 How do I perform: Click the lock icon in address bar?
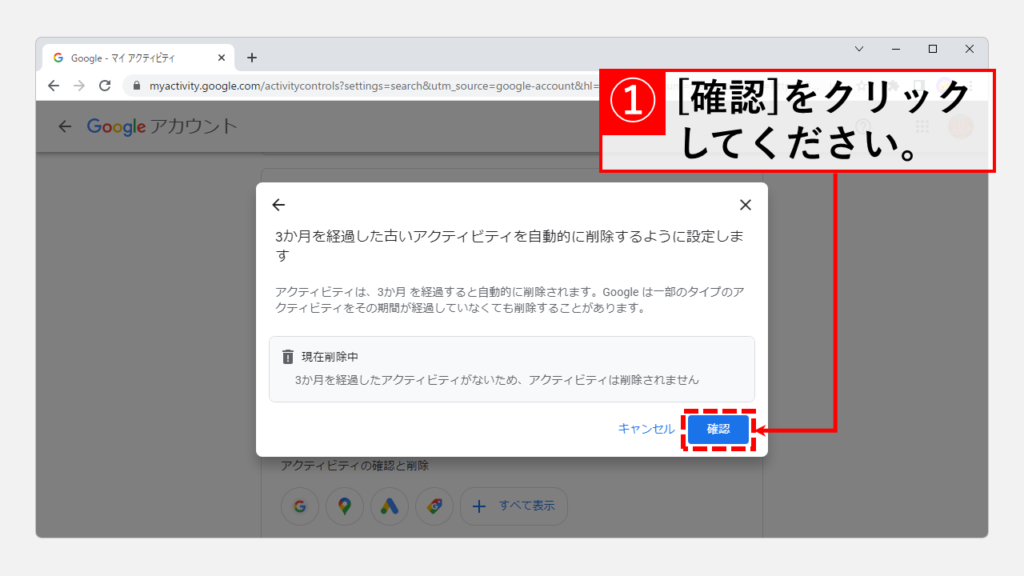(136, 86)
